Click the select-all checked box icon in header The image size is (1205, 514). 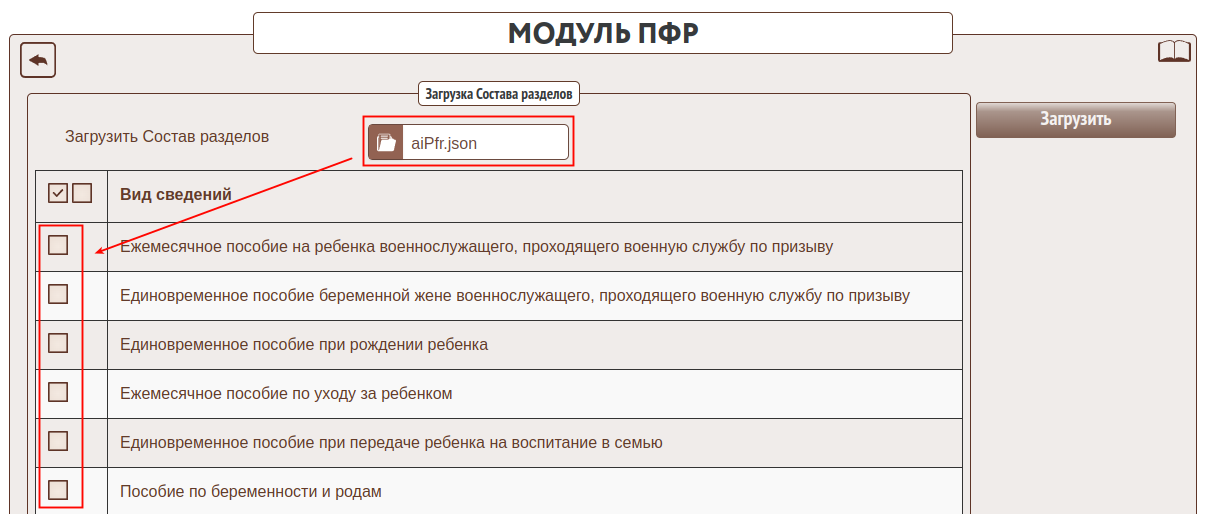(58, 193)
